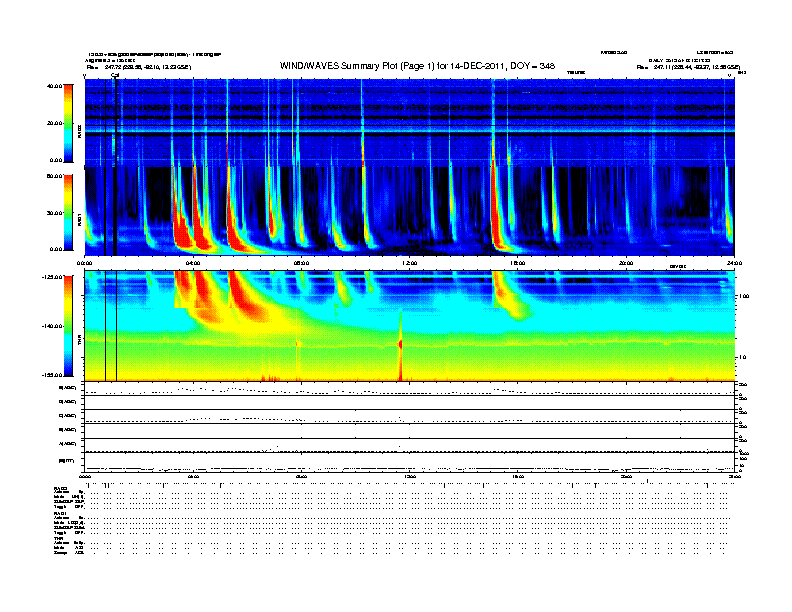Select the -125.00 label on TNR scale
Viewport: 792px width, 612px height.
[x=52, y=277]
